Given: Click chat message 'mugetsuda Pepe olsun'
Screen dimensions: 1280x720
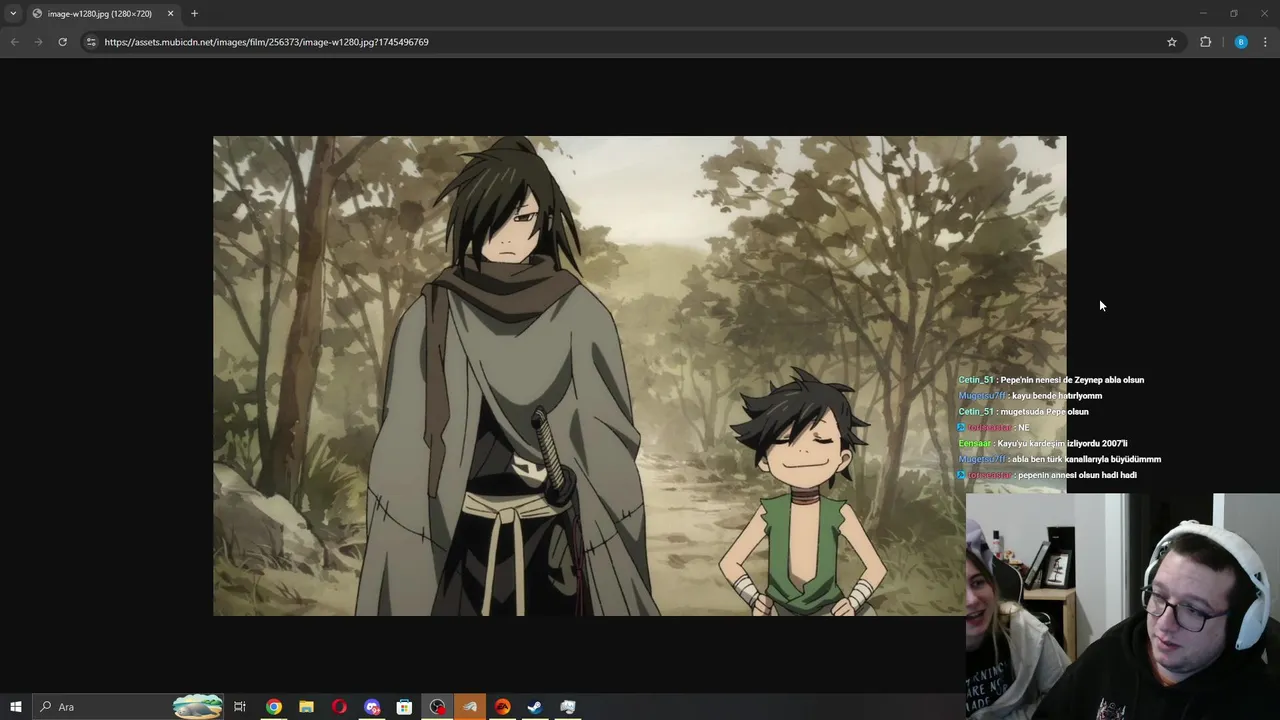Looking at the screenshot, I should click(1044, 412).
